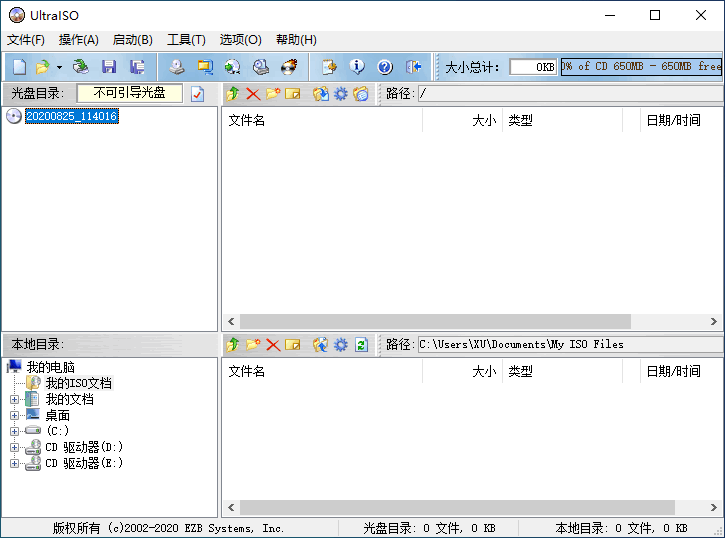
Task: Sort disc files by the 类型 column header
Action: pos(563,121)
